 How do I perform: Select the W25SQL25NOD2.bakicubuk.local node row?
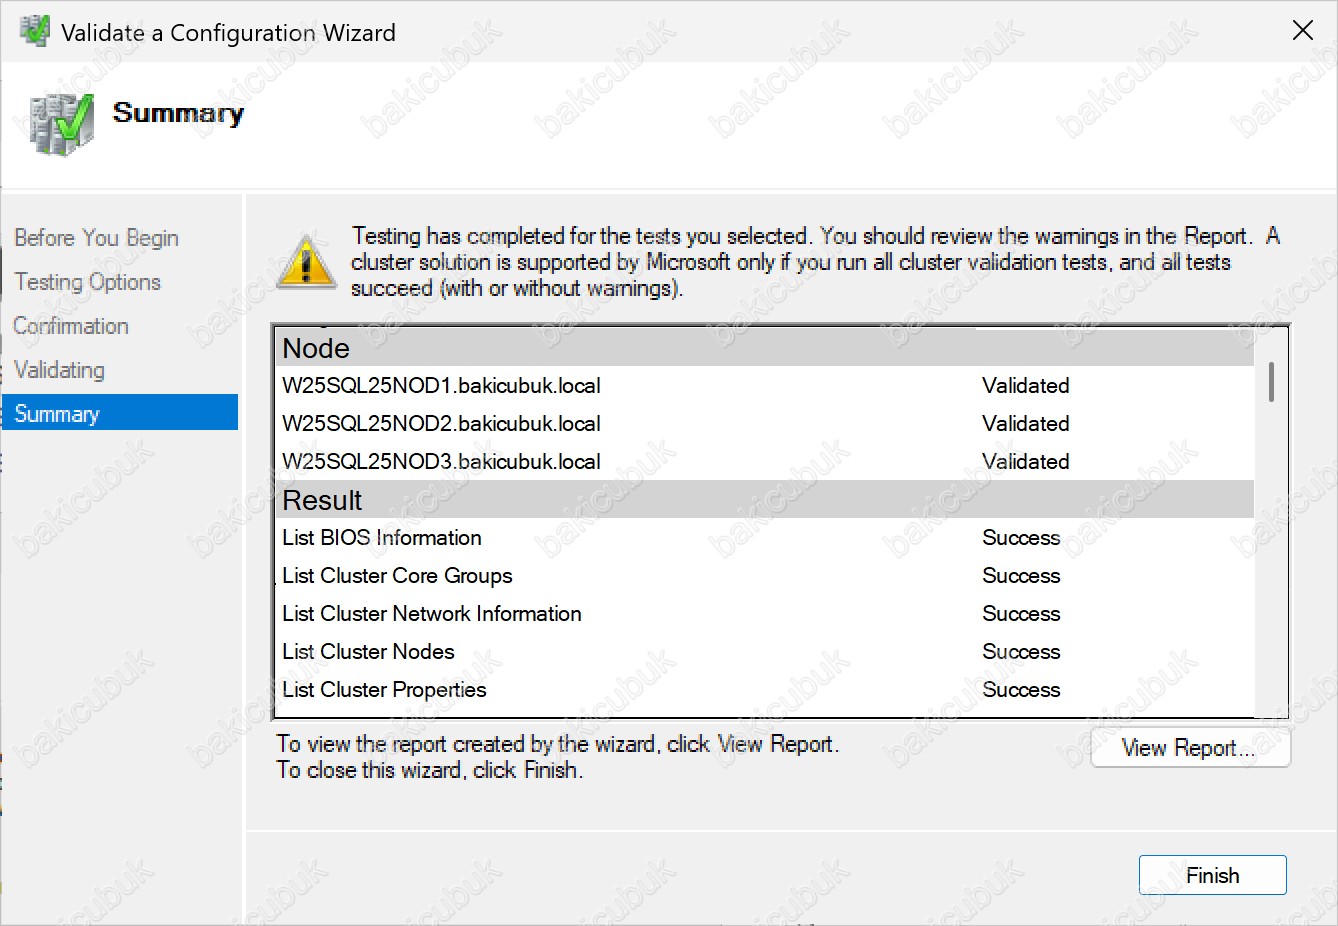[441, 424]
